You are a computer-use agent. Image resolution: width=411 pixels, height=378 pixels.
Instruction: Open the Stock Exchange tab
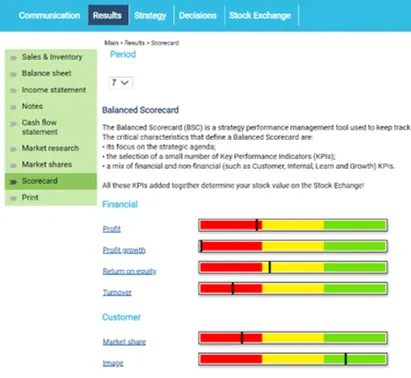click(x=260, y=15)
